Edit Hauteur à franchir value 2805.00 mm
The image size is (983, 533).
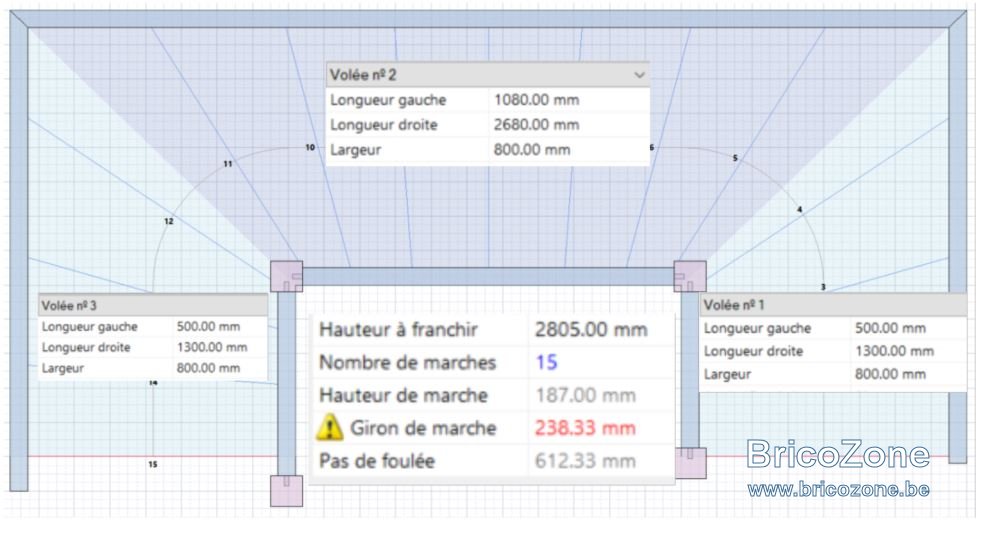591,330
